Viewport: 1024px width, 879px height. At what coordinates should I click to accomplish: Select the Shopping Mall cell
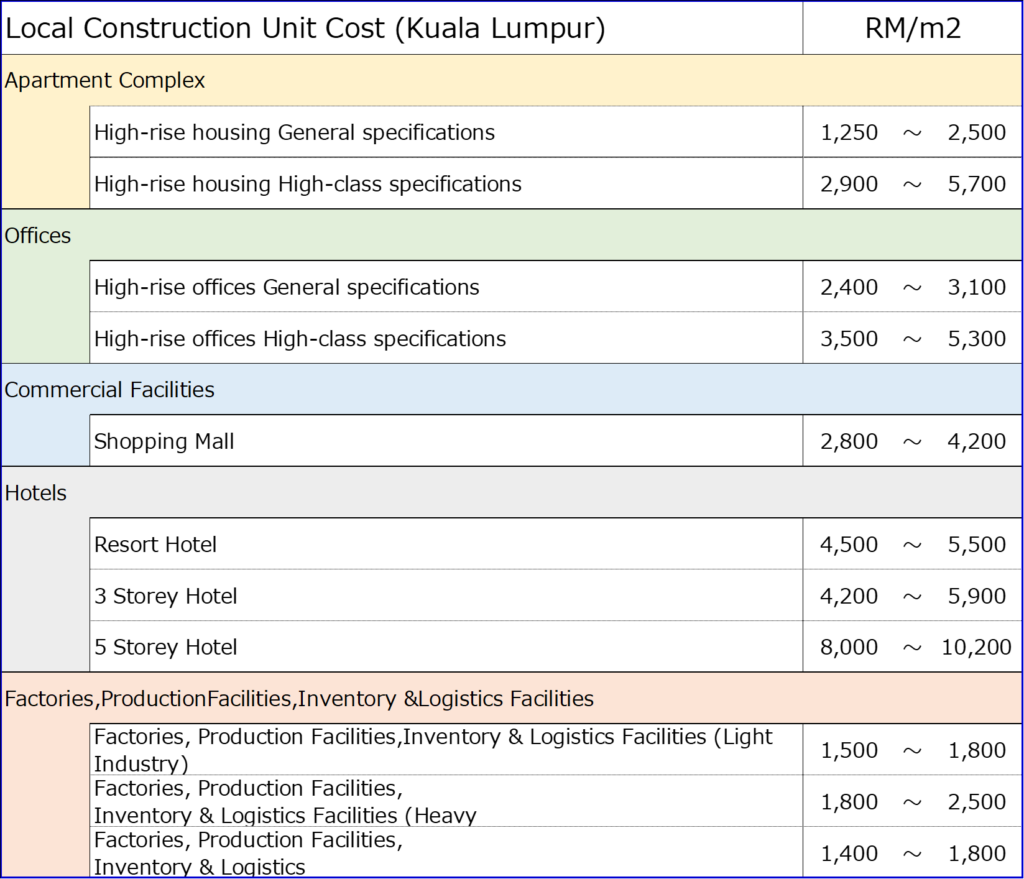click(x=446, y=441)
